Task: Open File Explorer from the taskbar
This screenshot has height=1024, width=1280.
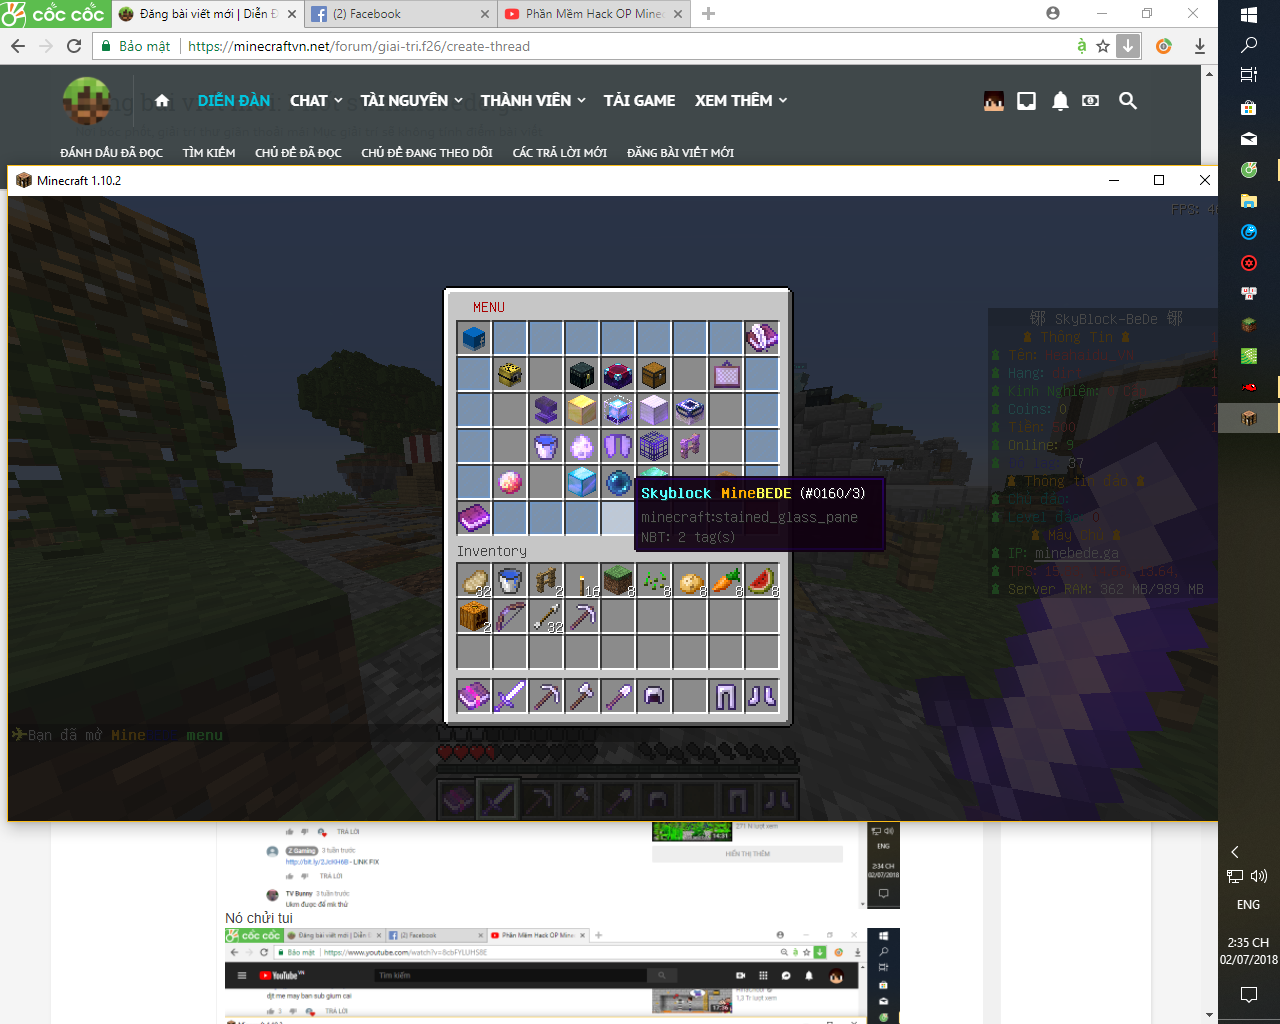Action: (x=1249, y=201)
